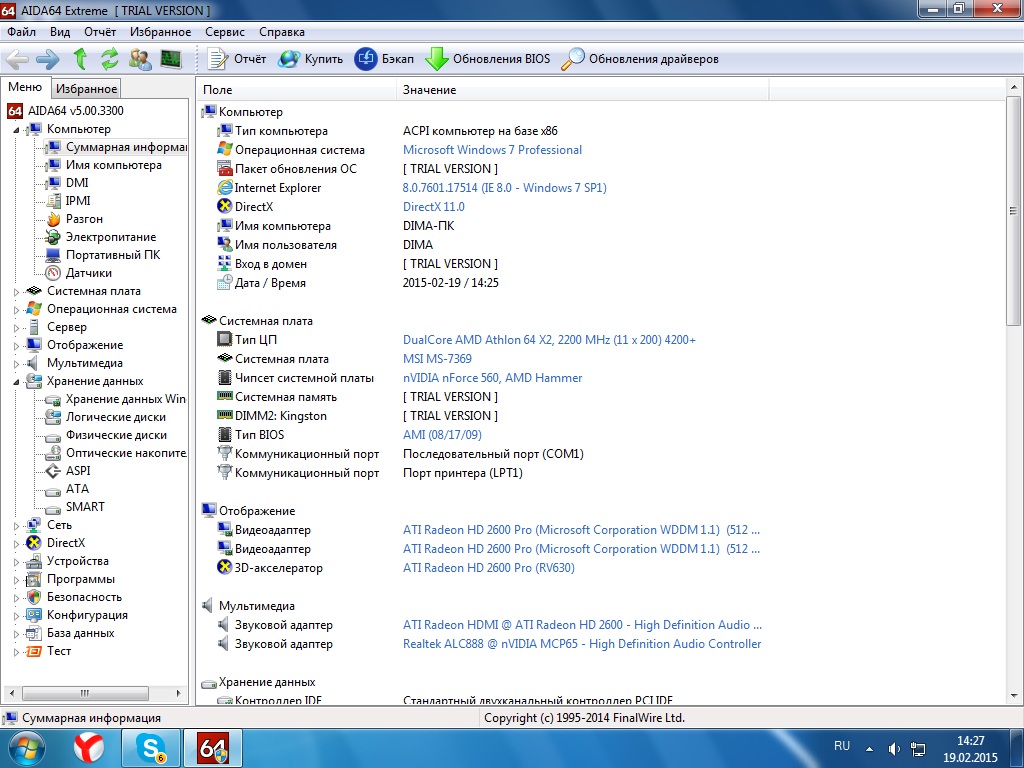Viewport: 1024px width, 768px height.
Task: Click the Бэкап backup button
Action: pos(384,59)
